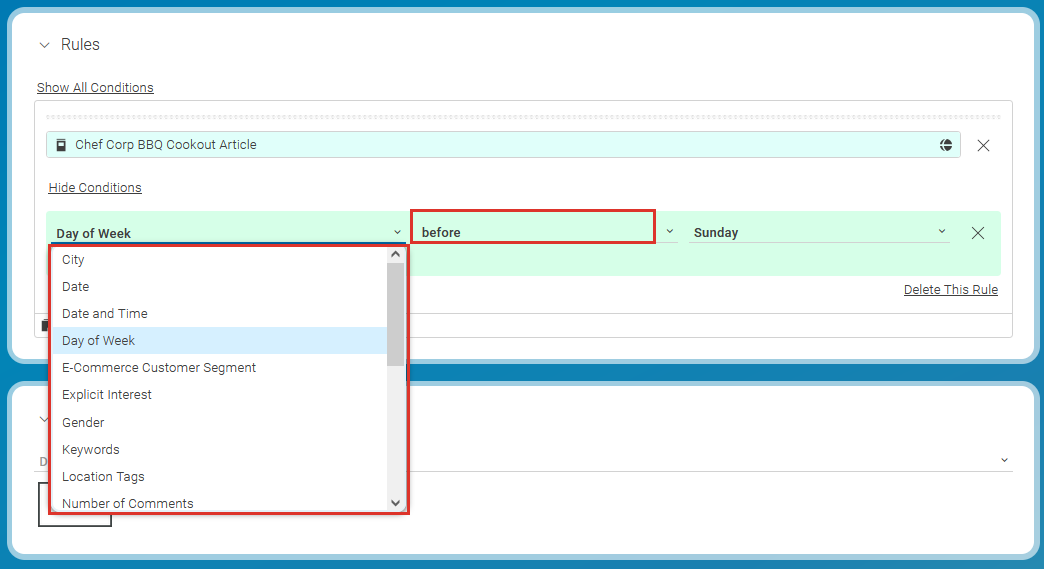Select E-Commerce Customer Segment option
Screen dimensions: 1044x569
pos(220,367)
